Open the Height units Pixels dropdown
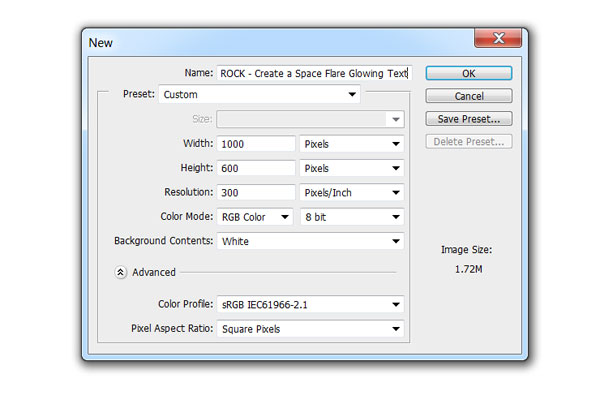Viewport: 600px width, 400px height. pos(352,168)
